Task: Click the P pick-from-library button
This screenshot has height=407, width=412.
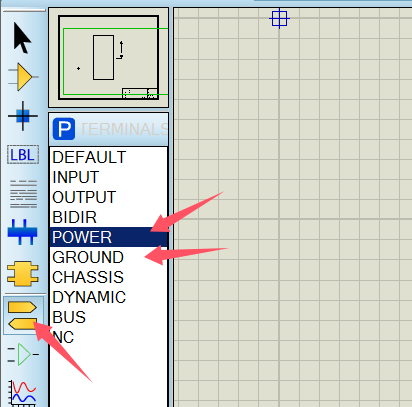Action: [x=64, y=129]
